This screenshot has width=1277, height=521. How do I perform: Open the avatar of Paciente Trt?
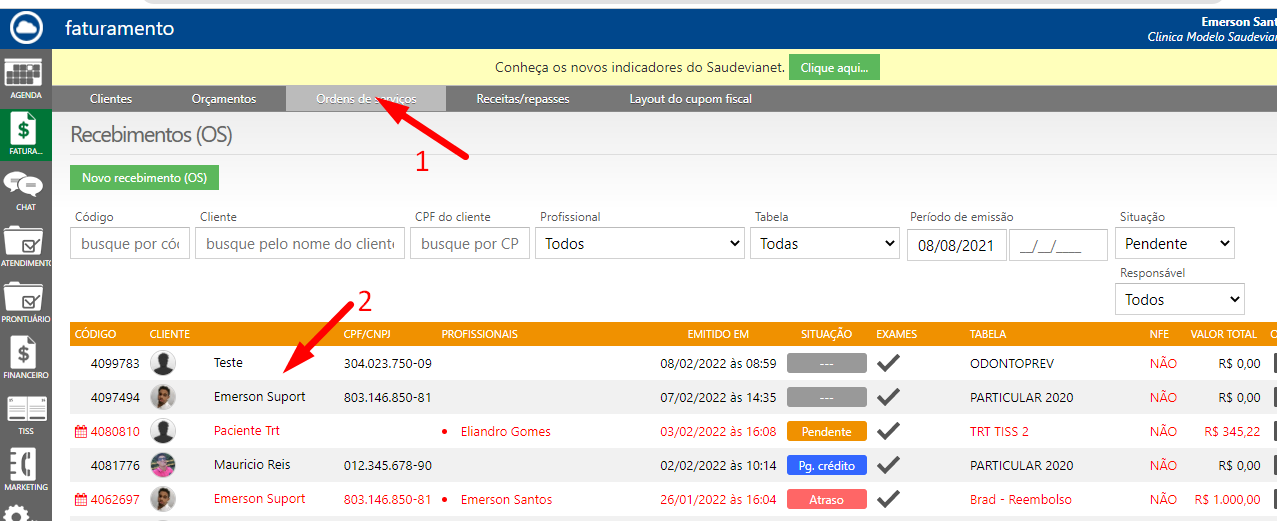pos(163,431)
